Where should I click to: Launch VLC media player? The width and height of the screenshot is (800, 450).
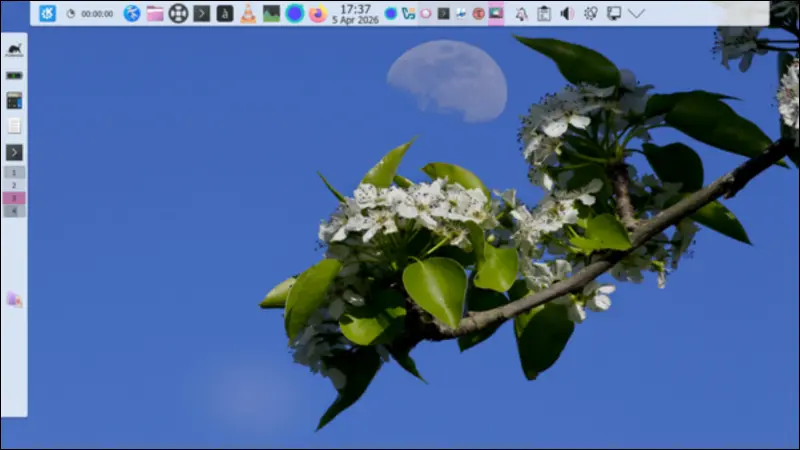tap(248, 13)
